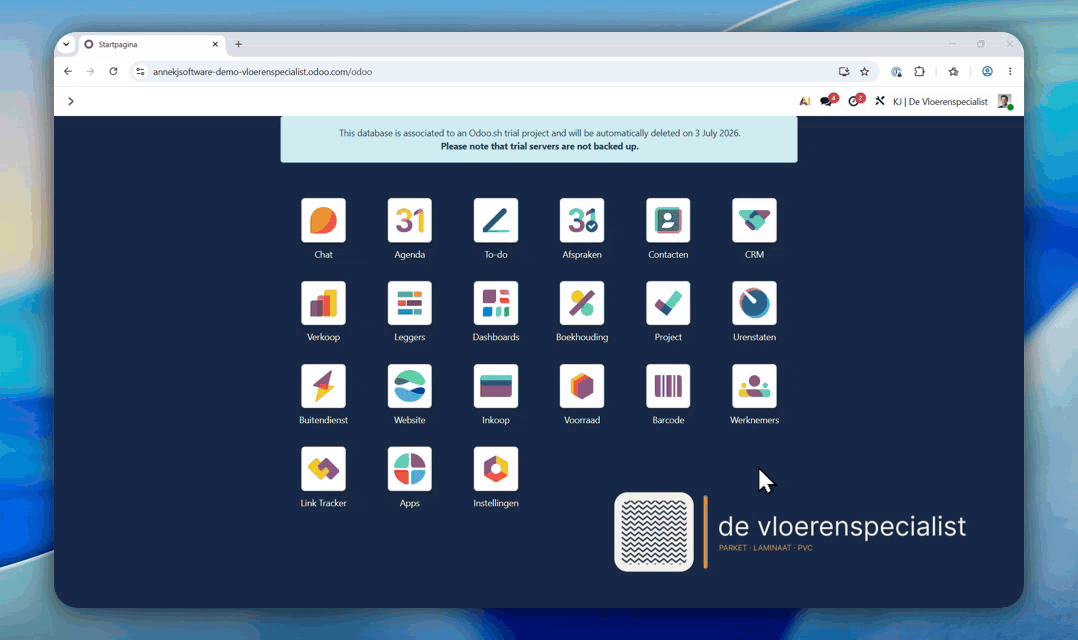
Task: Open the Website app
Action: [x=410, y=386]
